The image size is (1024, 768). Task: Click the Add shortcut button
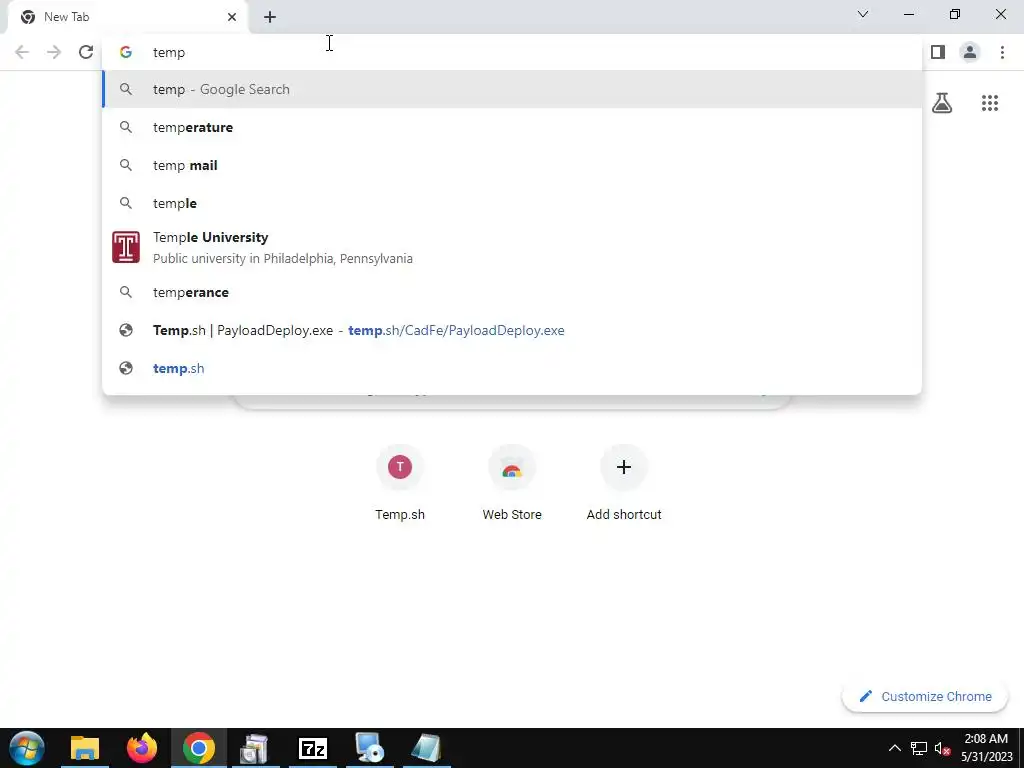pyautogui.click(x=624, y=482)
